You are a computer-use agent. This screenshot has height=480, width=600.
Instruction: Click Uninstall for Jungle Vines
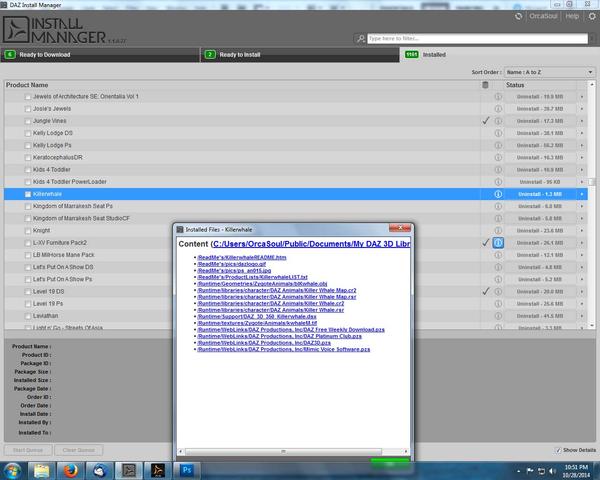(540, 121)
